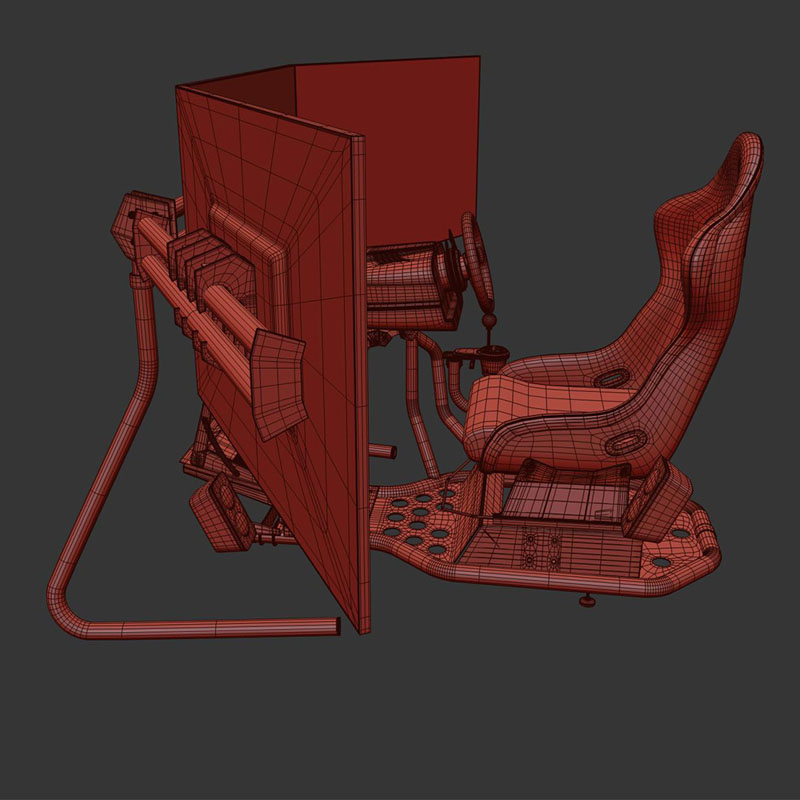Viewport: 800px width, 800px height.
Task: Select the steering wheel rim
Action: [480, 260]
